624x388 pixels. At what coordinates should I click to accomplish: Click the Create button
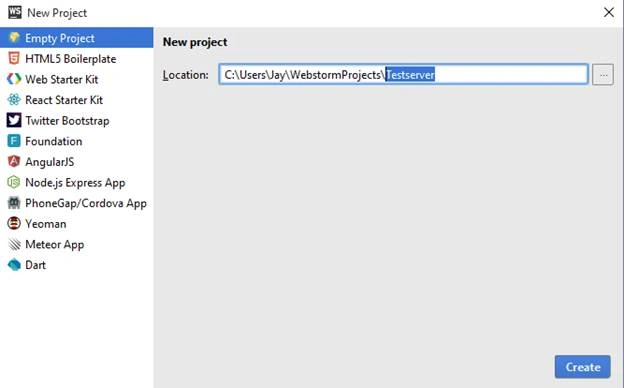(x=583, y=367)
